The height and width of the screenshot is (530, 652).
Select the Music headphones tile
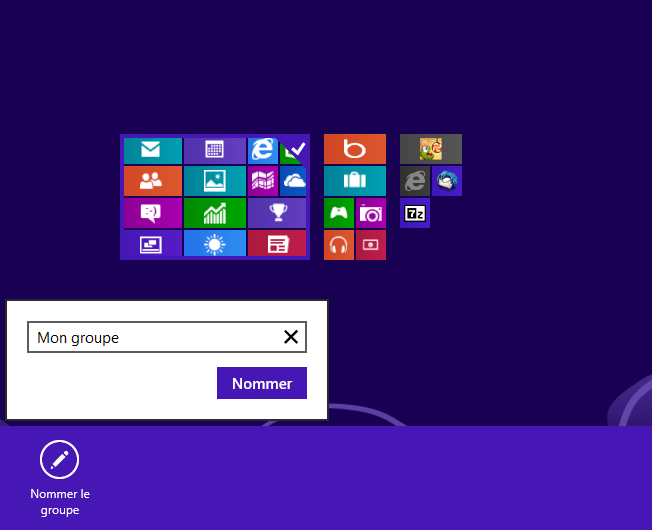click(339, 245)
